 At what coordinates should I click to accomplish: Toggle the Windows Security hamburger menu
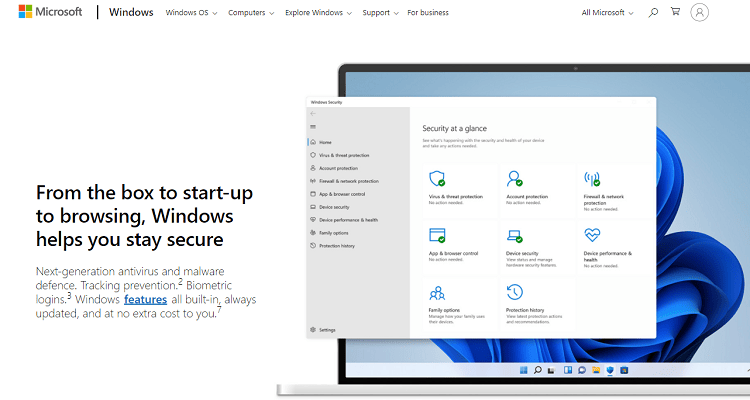coord(313,127)
